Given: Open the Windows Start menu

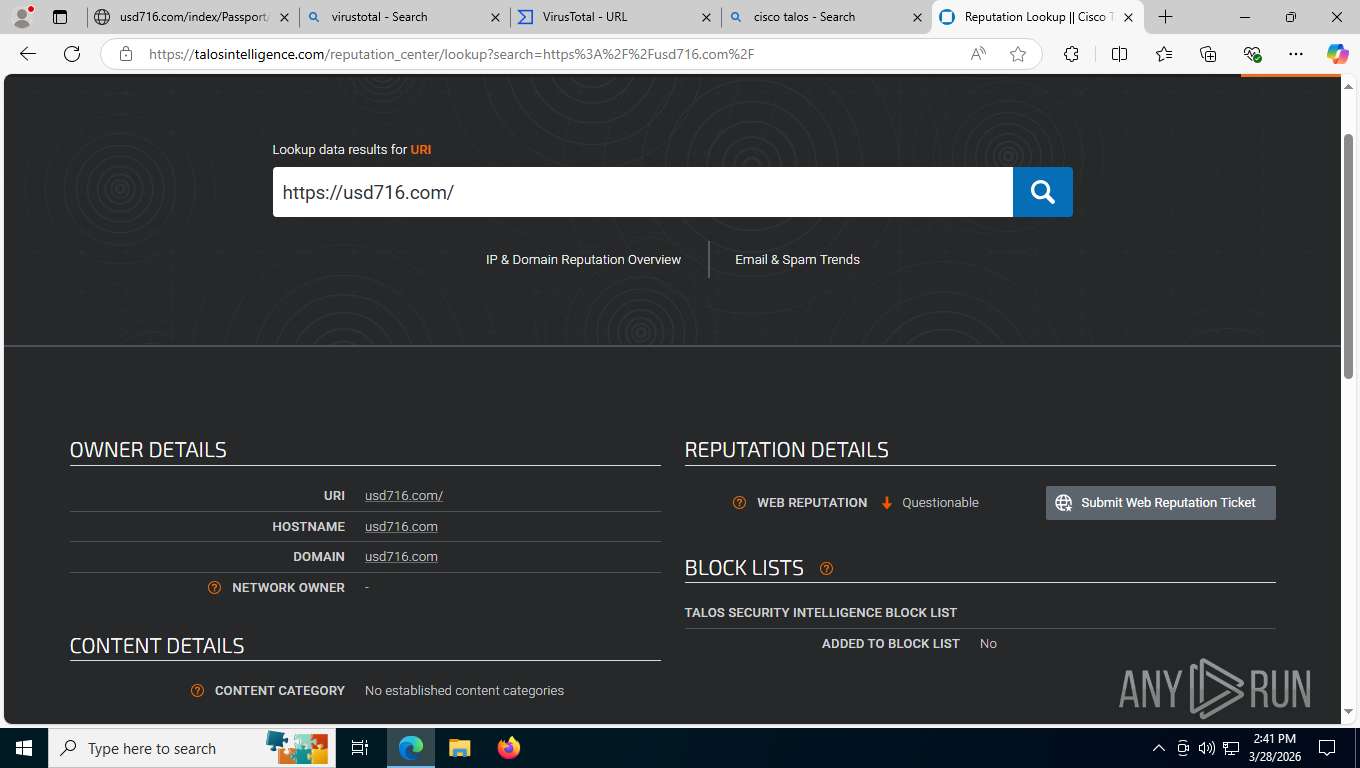Looking at the screenshot, I should point(23,748).
